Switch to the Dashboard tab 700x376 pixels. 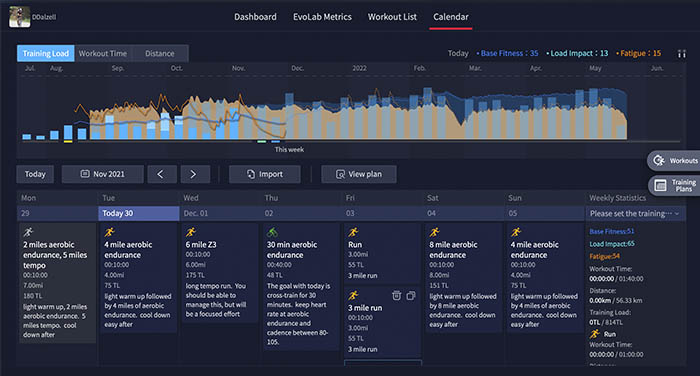tap(255, 17)
